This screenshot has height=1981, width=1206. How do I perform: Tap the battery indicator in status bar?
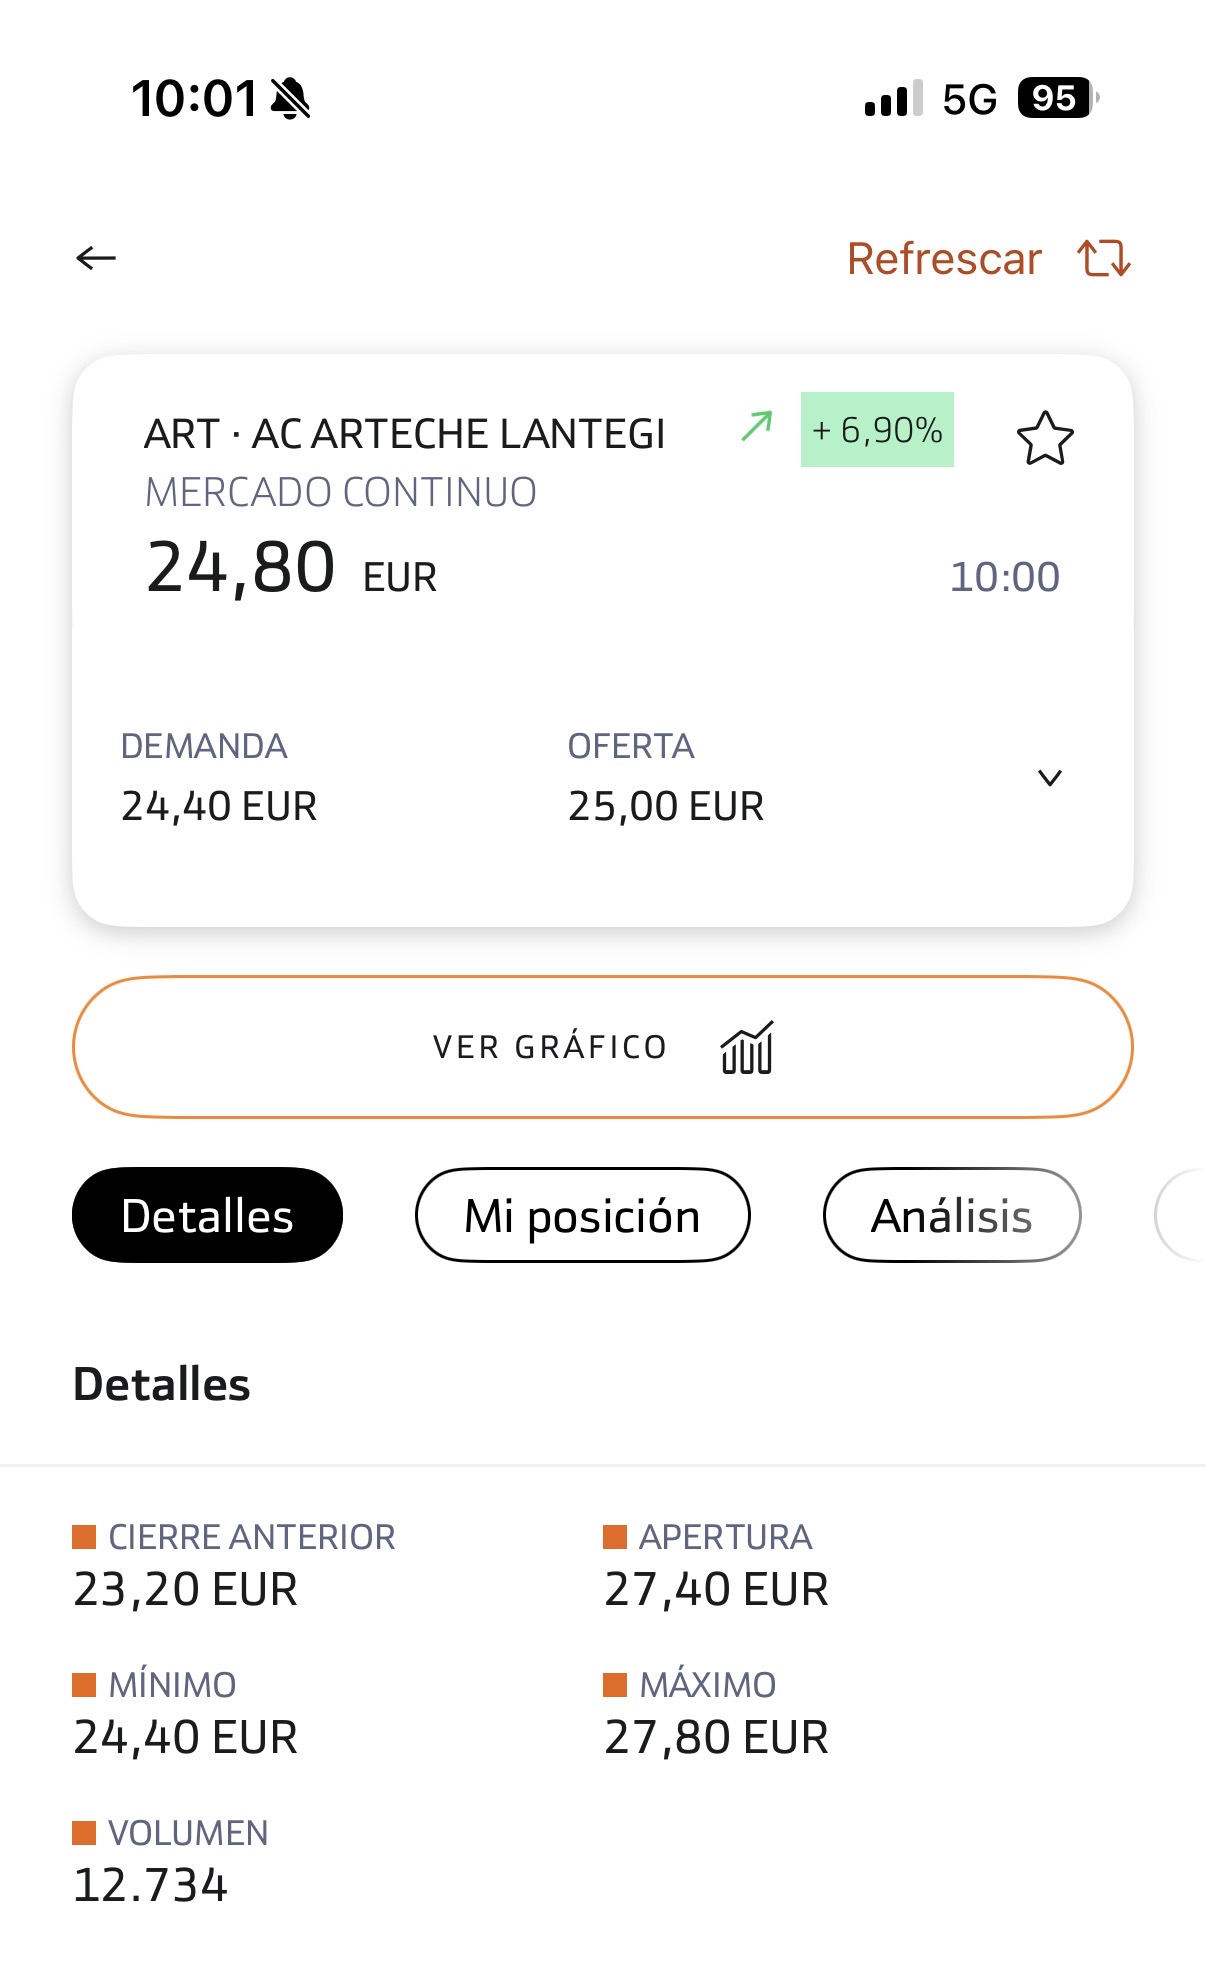pos(1056,98)
